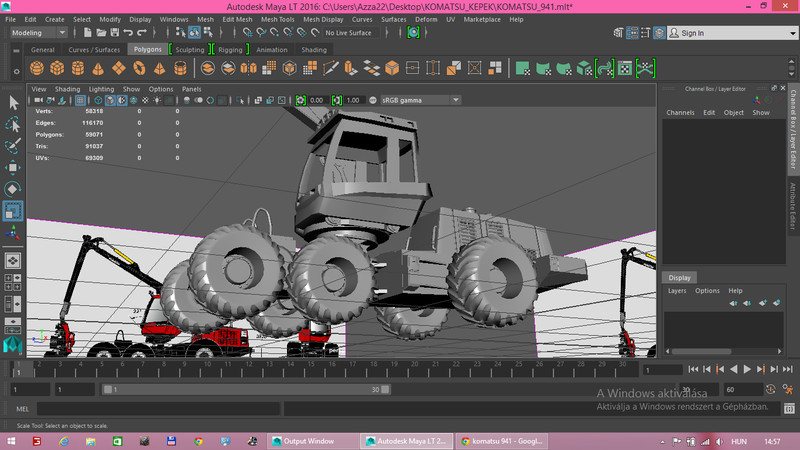
Task: Pick the Lasso select tool
Action: coord(13,124)
